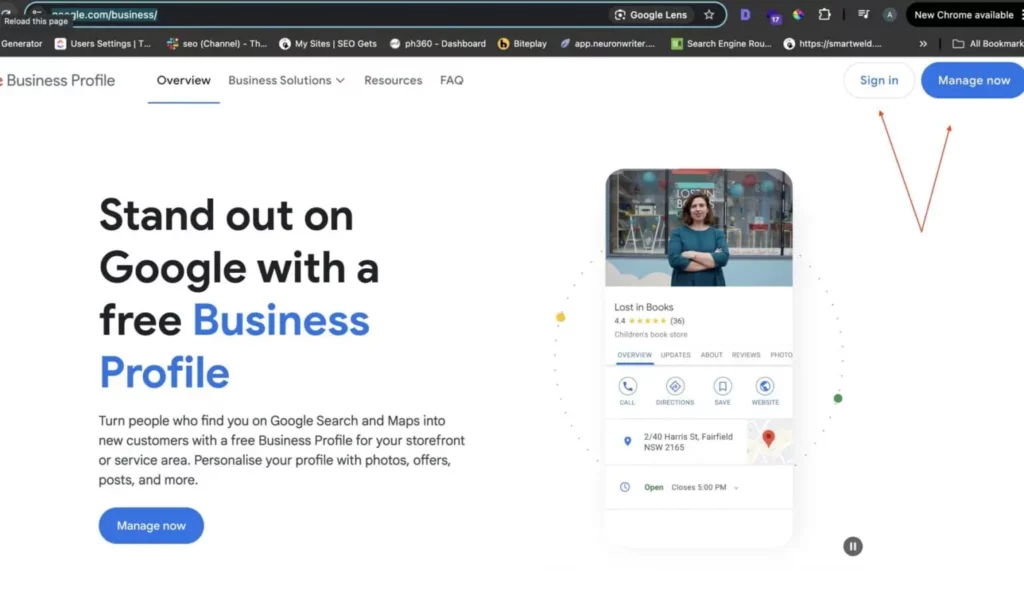Click the colorful circle extension icon

798,14
